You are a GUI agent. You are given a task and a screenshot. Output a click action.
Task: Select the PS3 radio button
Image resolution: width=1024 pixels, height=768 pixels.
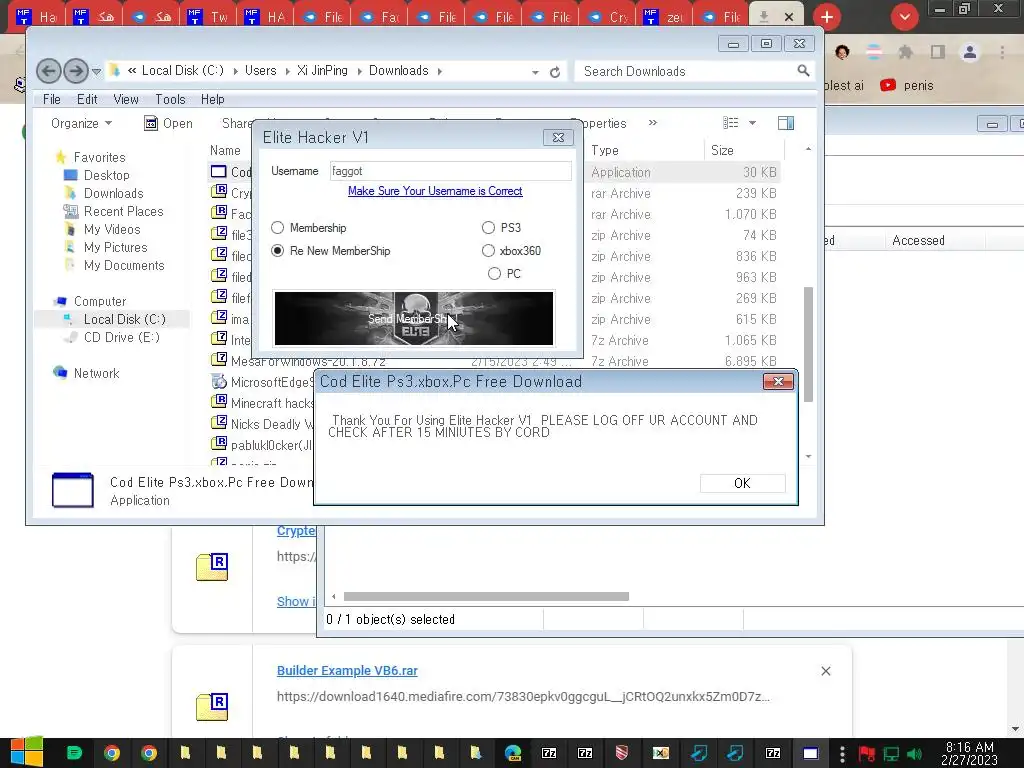click(488, 227)
